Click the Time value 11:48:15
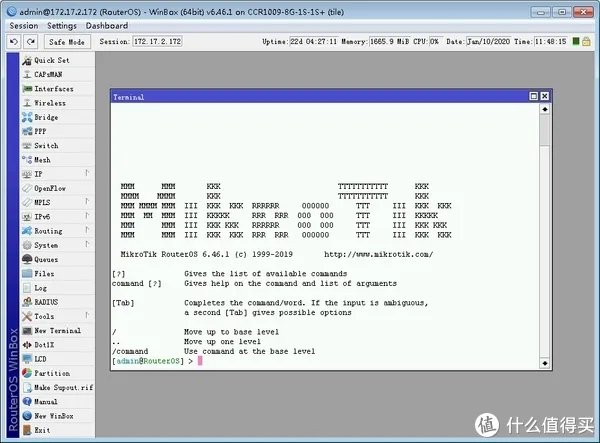The width and height of the screenshot is (600, 443). [550, 41]
